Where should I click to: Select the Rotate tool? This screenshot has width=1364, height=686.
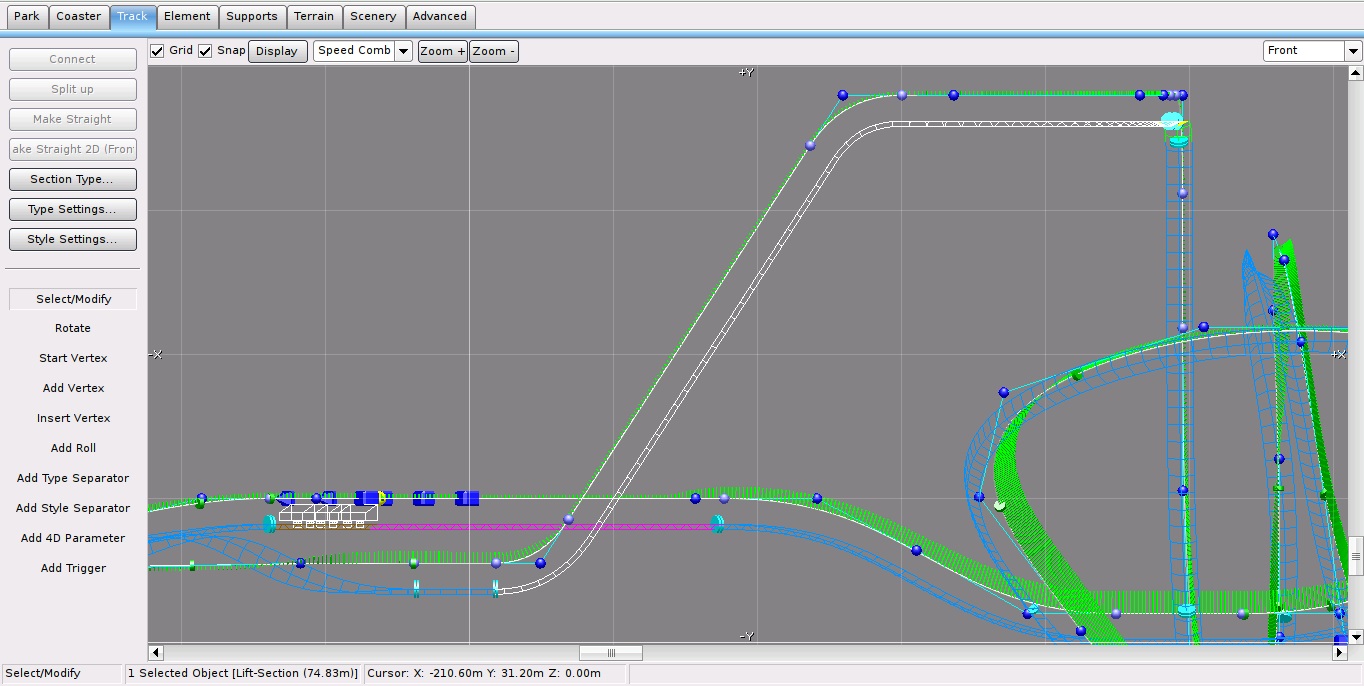73,328
